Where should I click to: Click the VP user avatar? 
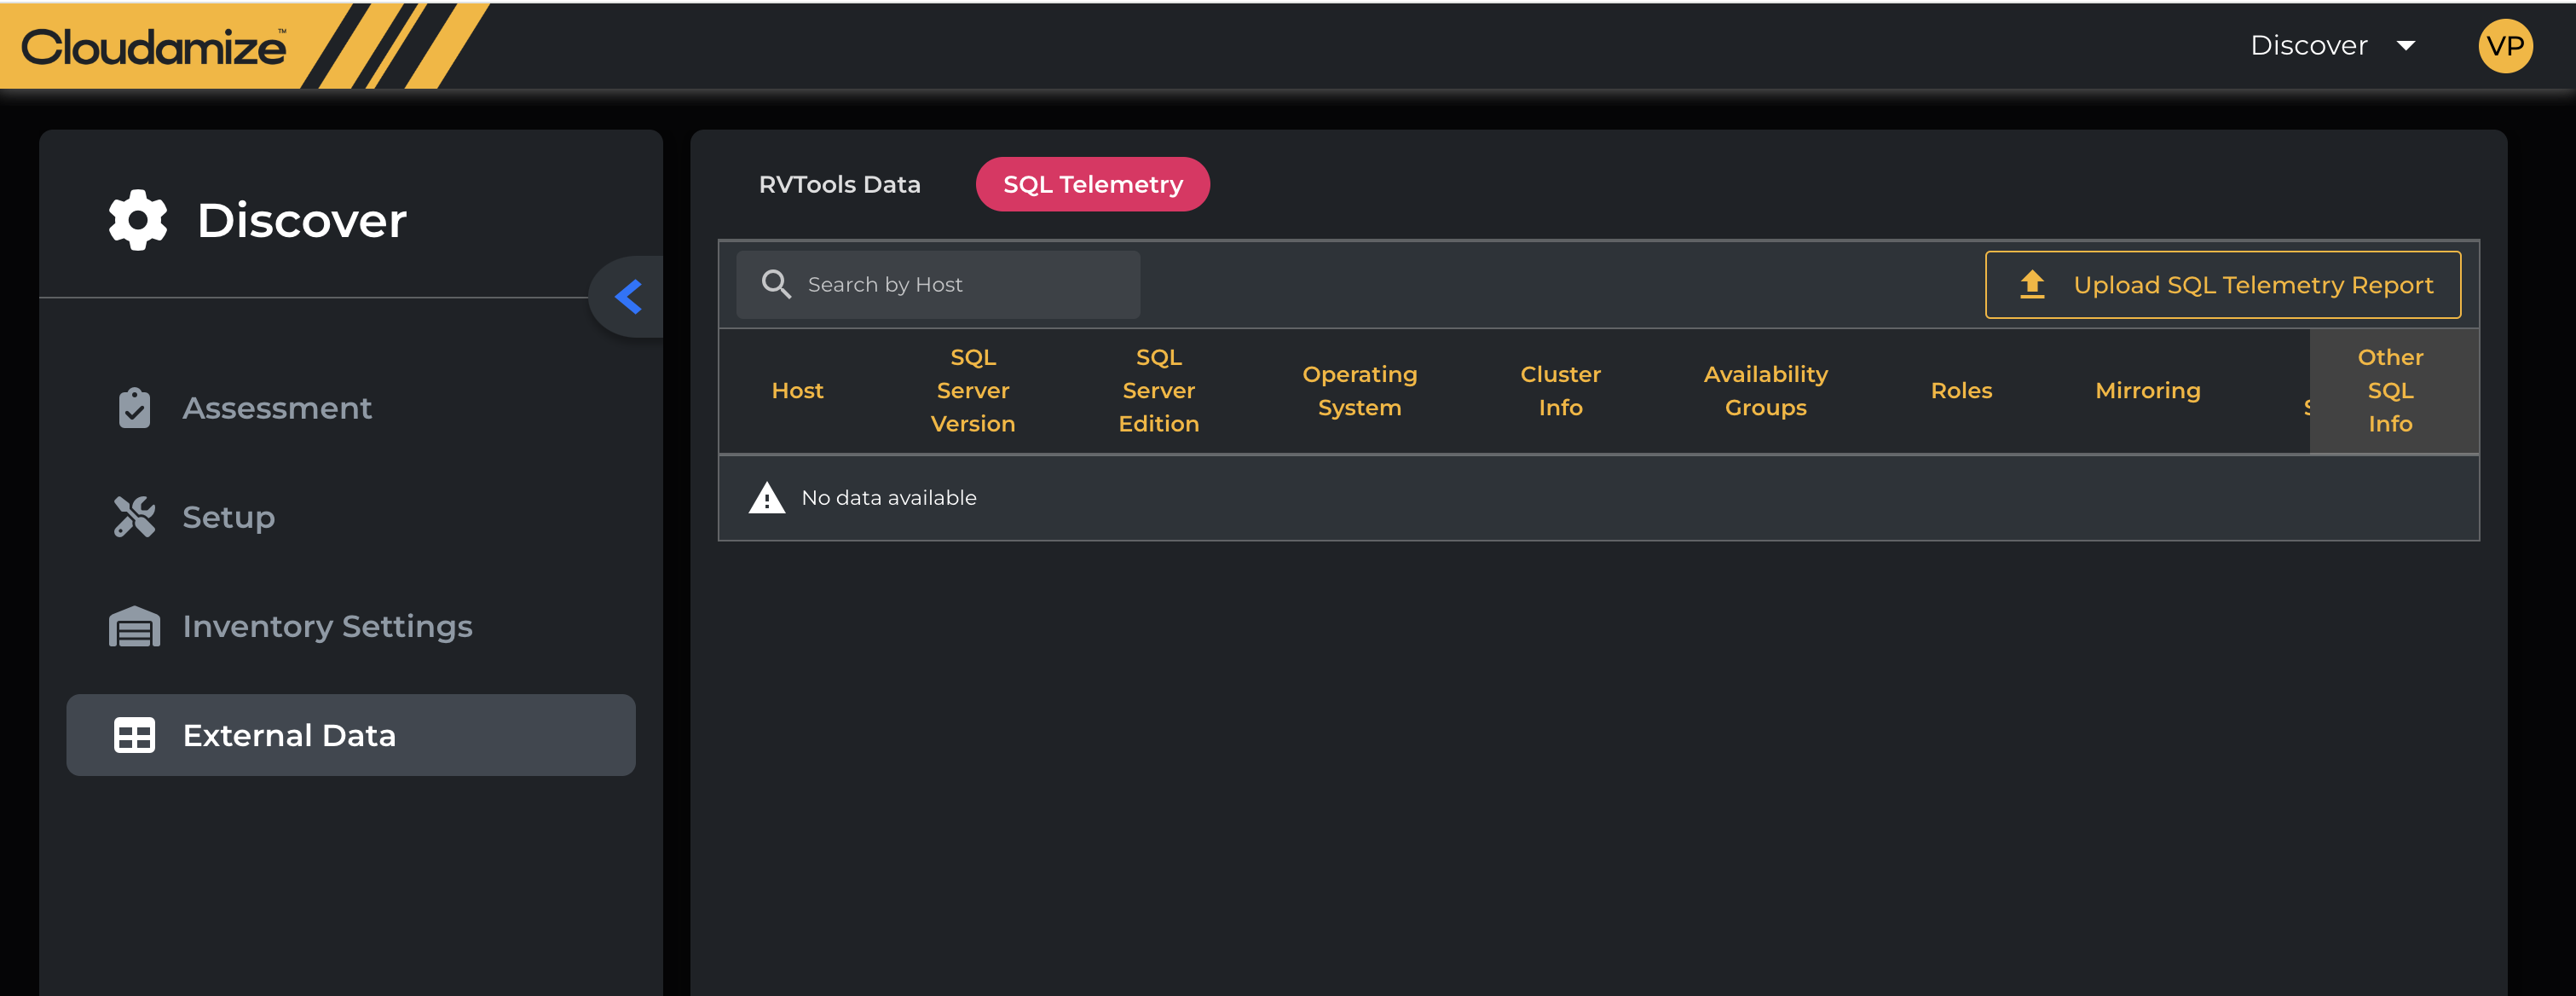point(2504,46)
